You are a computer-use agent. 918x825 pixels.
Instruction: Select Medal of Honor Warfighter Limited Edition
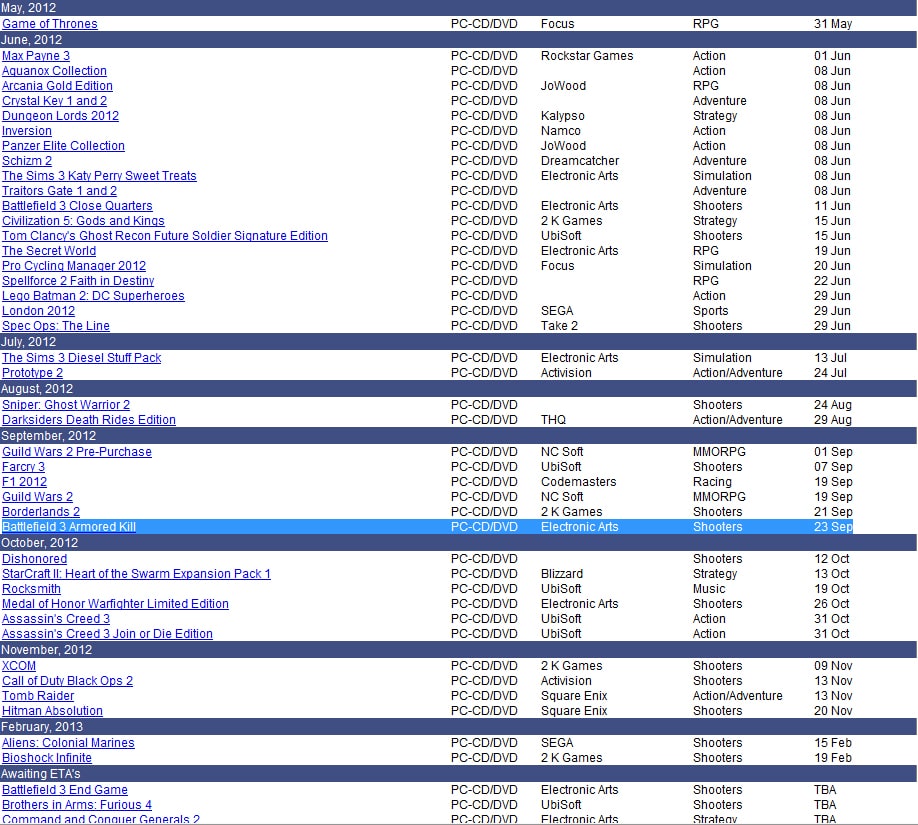pos(115,604)
